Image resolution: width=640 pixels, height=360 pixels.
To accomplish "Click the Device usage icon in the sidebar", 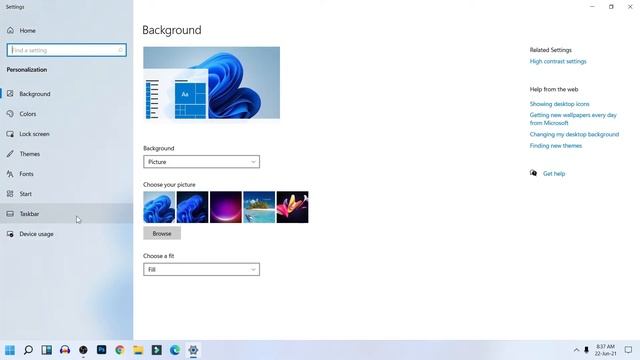I will point(10,234).
